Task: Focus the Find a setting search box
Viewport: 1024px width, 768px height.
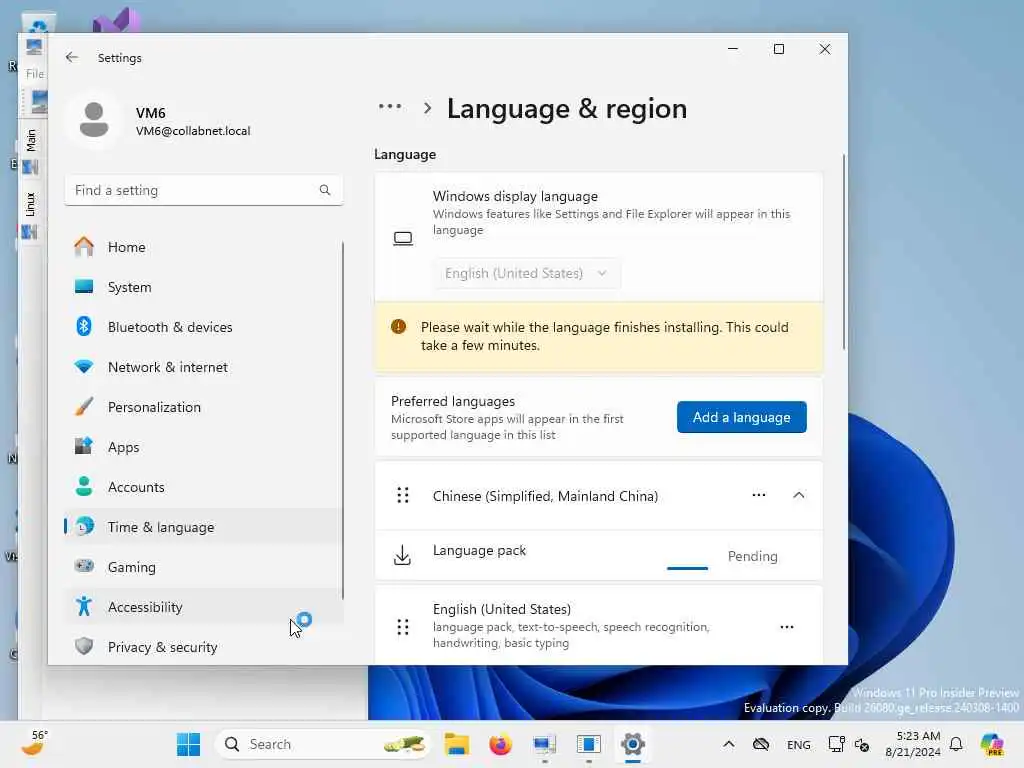Action: (204, 190)
